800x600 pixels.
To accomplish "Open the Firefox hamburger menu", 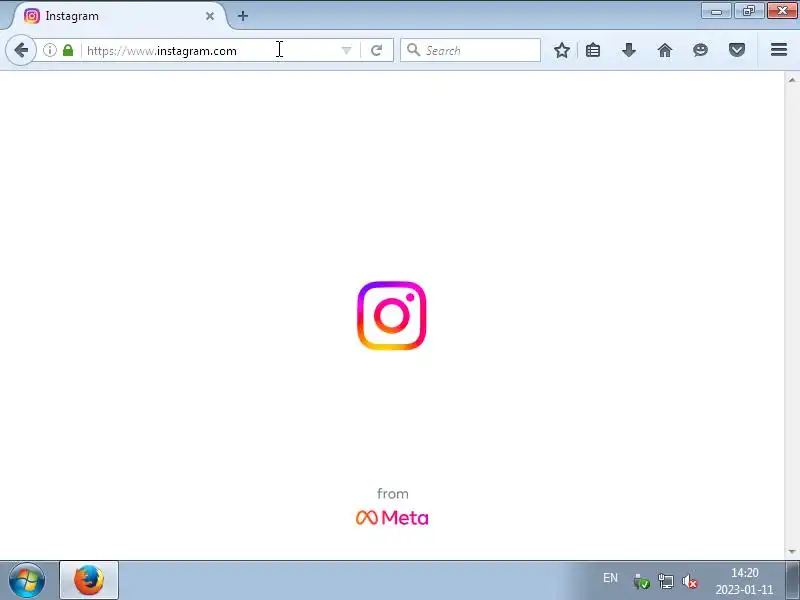I will tap(779, 50).
